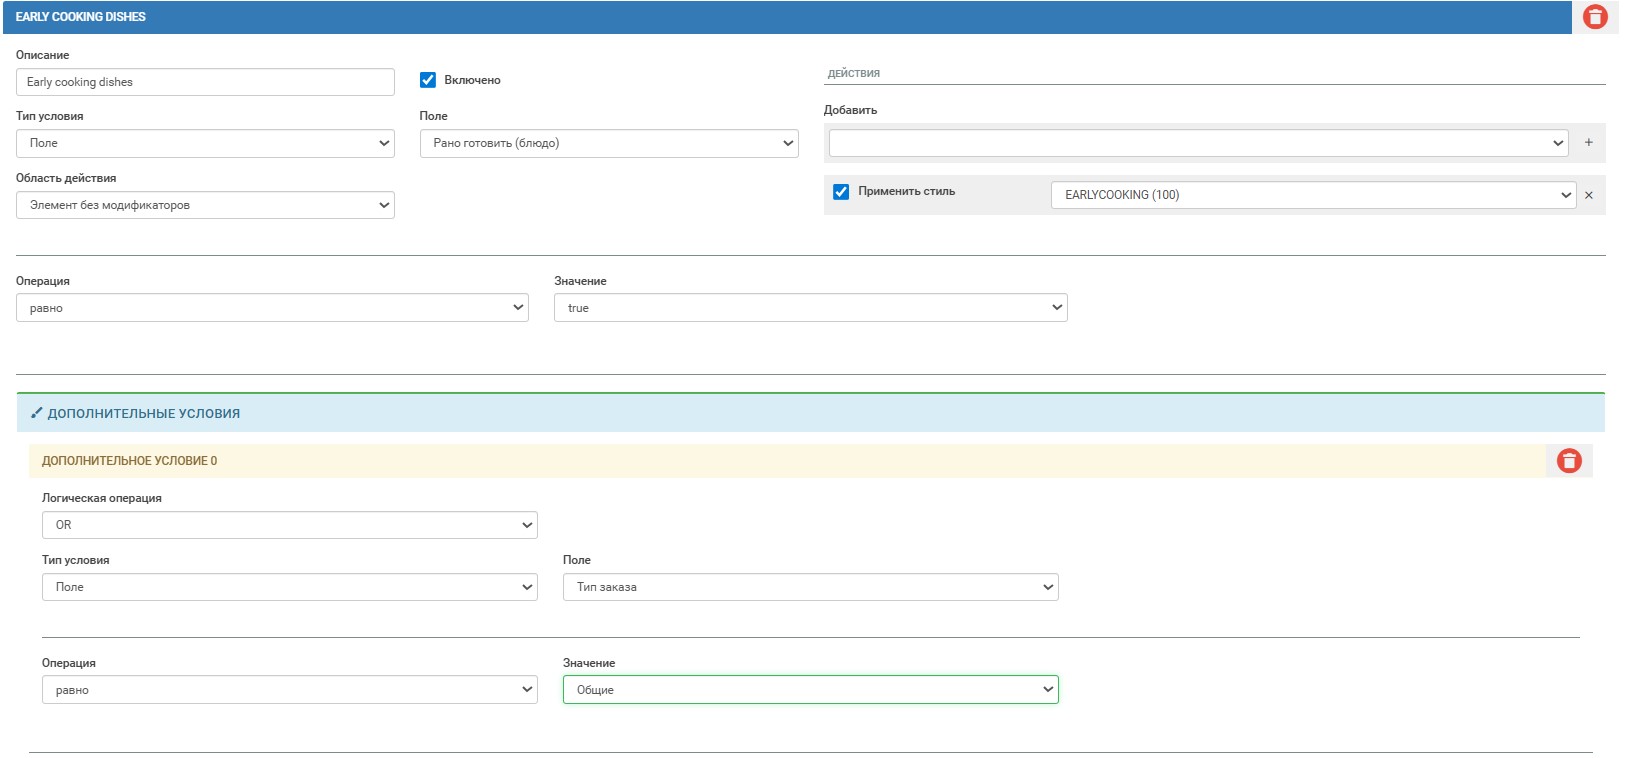Open the Тип заказа field dropdown
The image size is (1626, 758).
810,587
